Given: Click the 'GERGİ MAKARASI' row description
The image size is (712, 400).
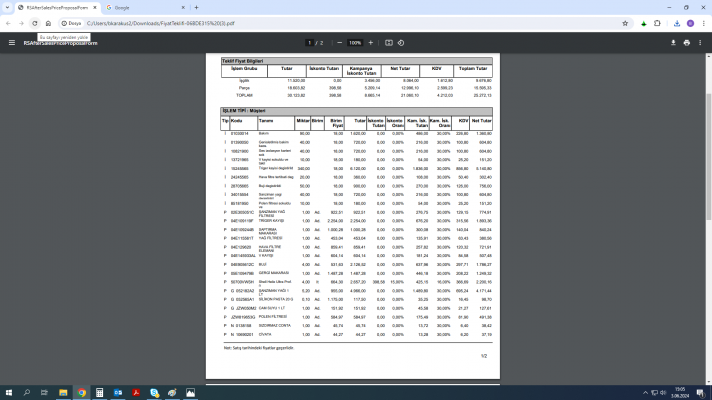Looking at the screenshot, I should click(x=274, y=273).
